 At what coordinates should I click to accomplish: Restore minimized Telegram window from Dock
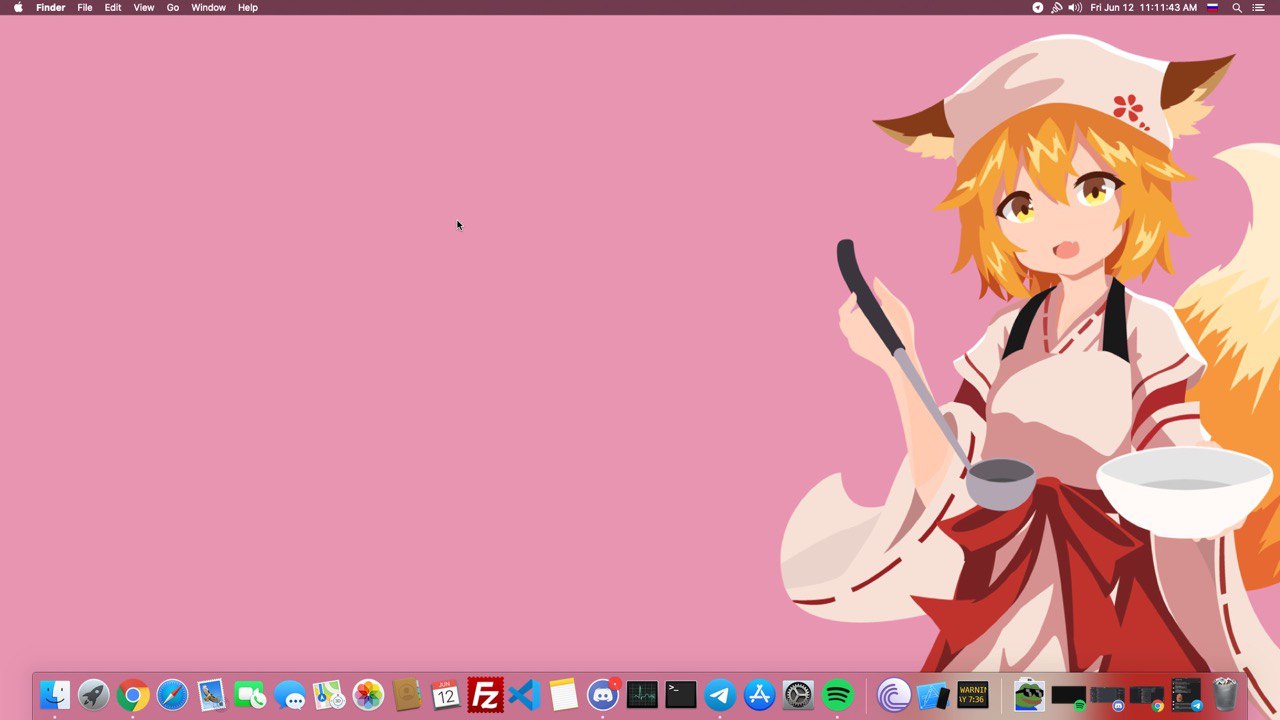point(1186,694)
